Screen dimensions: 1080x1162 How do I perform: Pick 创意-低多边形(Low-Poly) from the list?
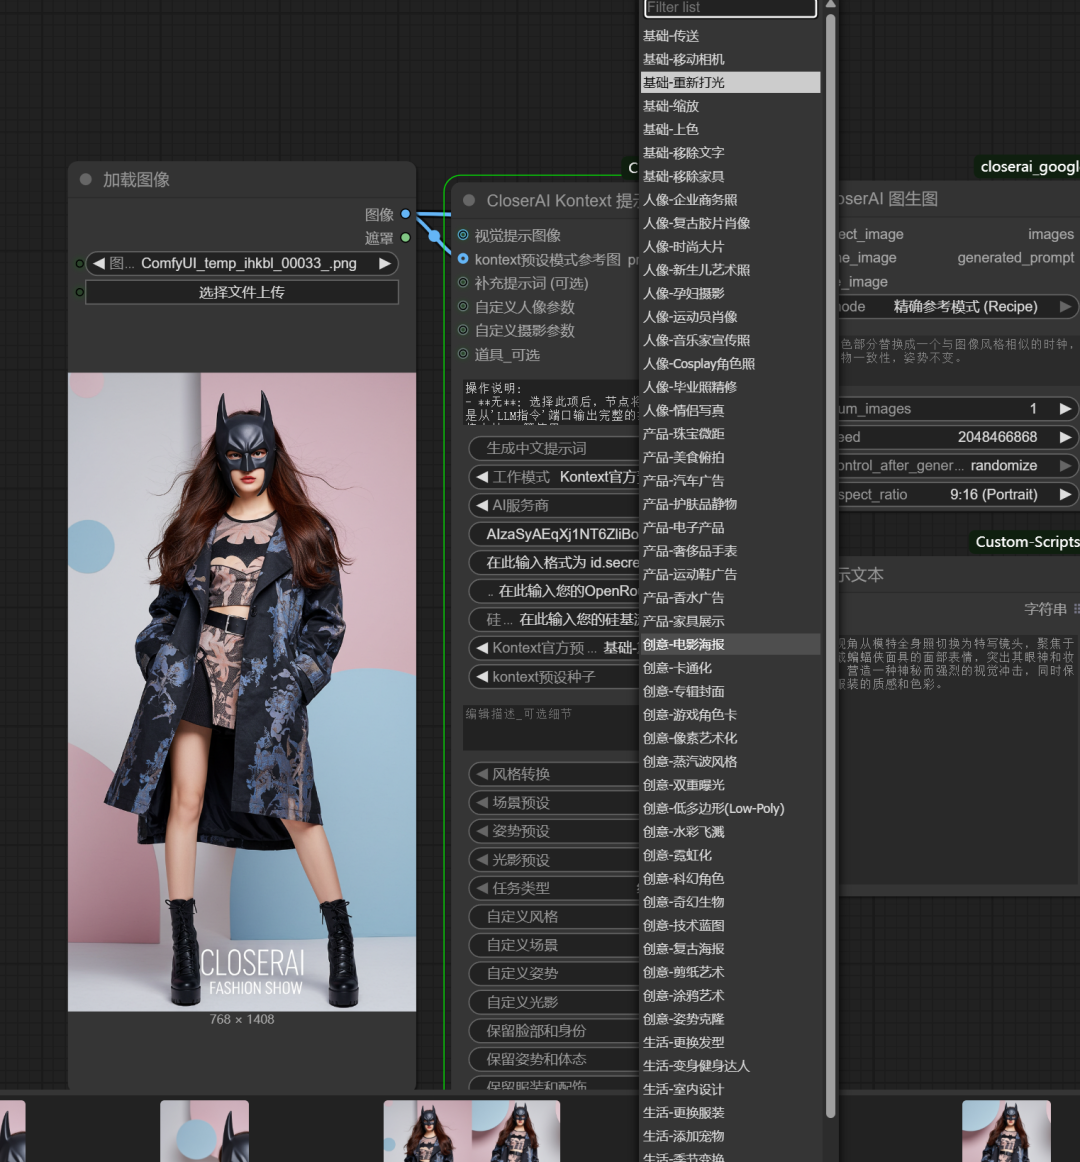730,808
